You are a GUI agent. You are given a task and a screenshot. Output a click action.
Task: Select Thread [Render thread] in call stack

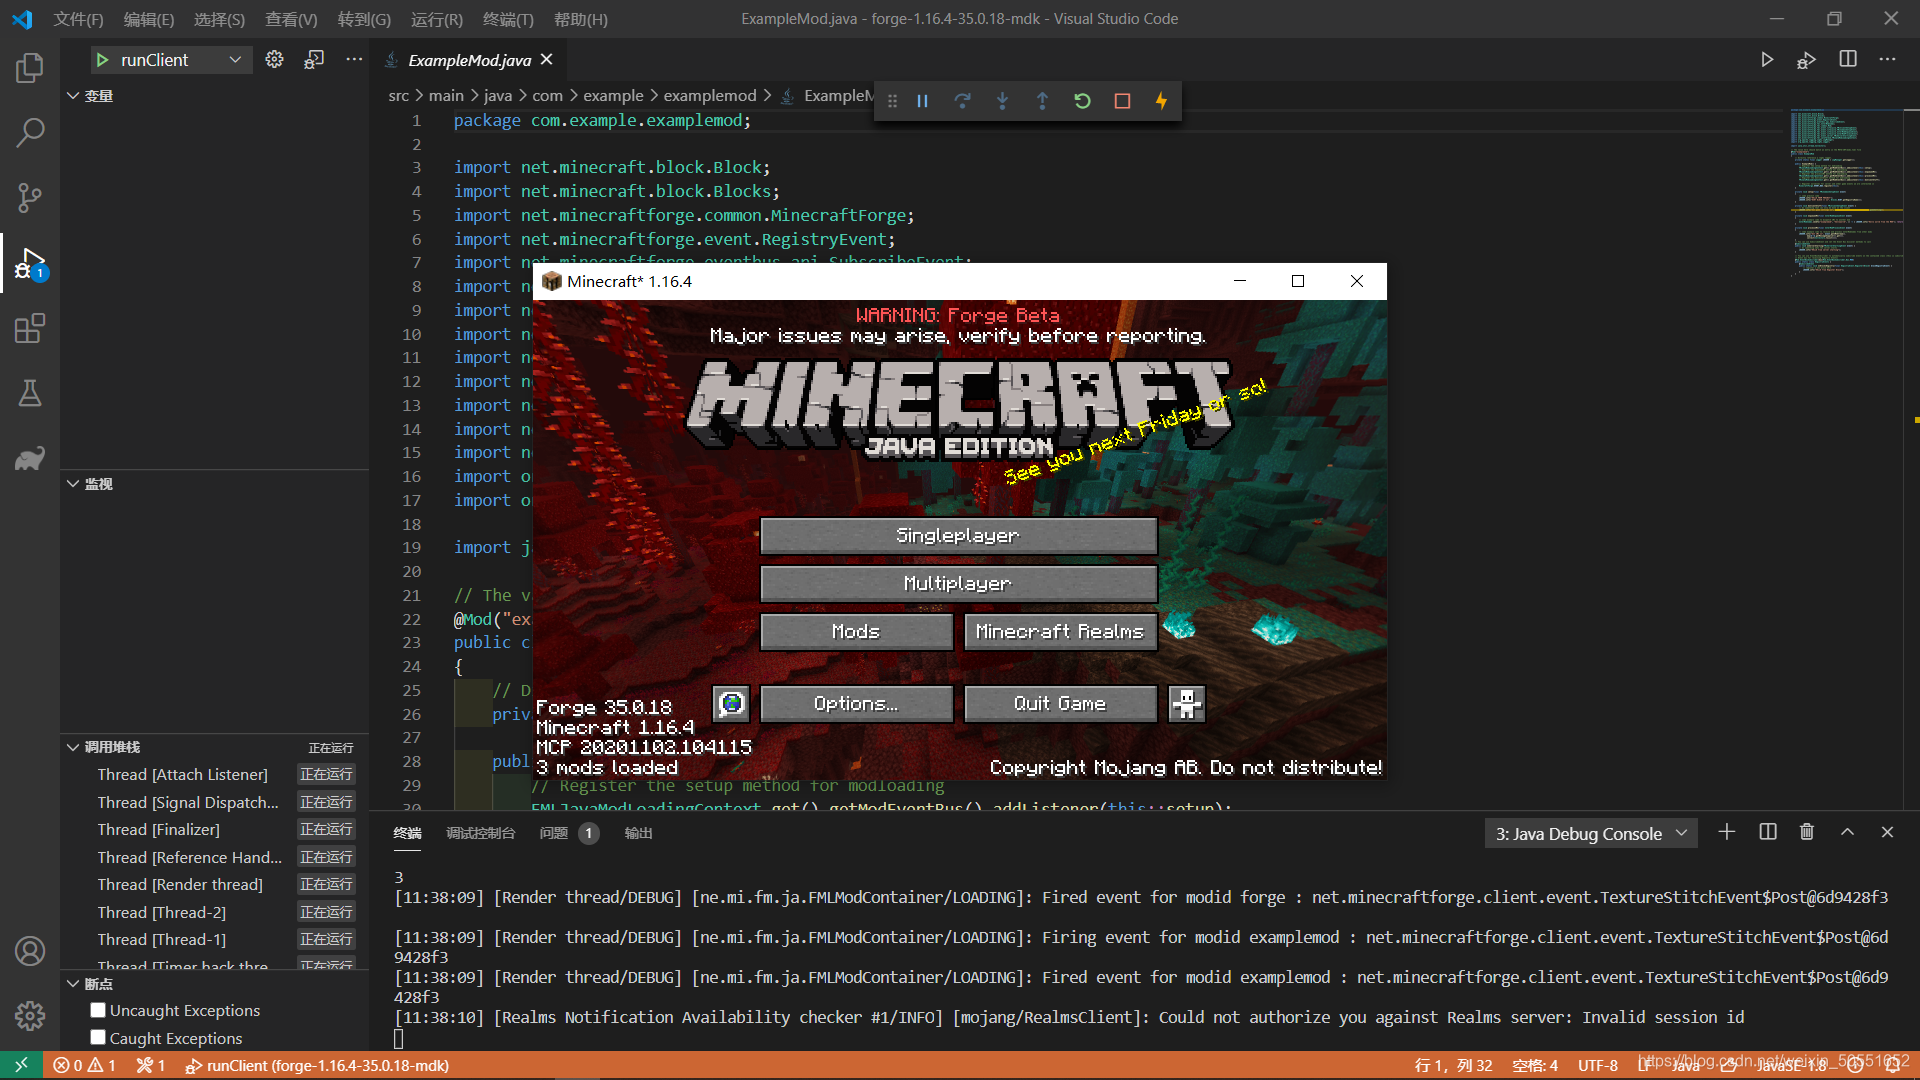click(x=180, y=885)
